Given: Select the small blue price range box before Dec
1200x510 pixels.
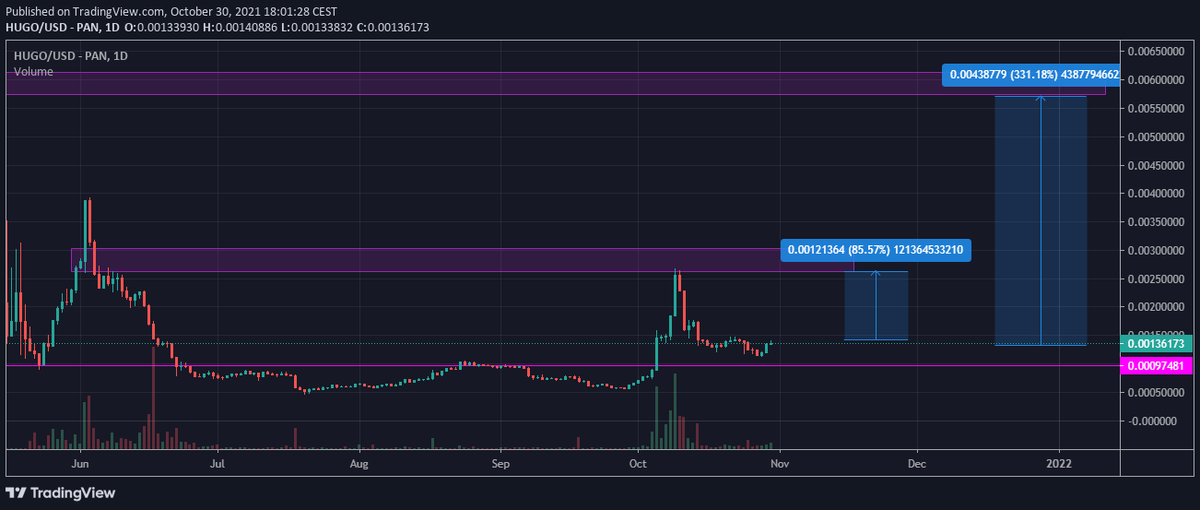Looking at the screenshot, I should (876, 306).
